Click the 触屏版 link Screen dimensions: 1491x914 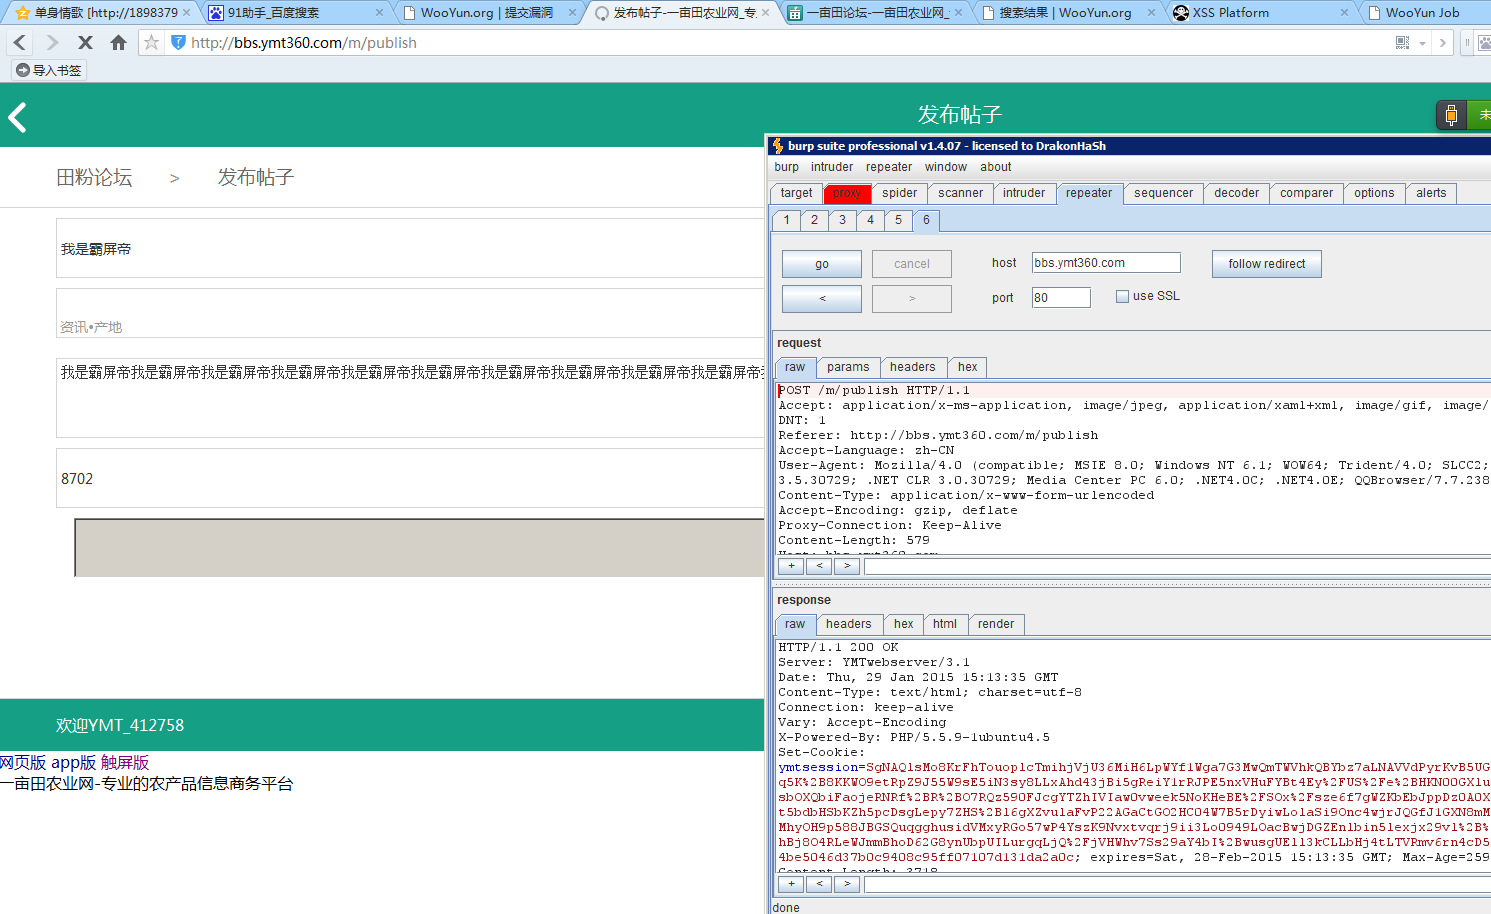(x=125, y=762)
